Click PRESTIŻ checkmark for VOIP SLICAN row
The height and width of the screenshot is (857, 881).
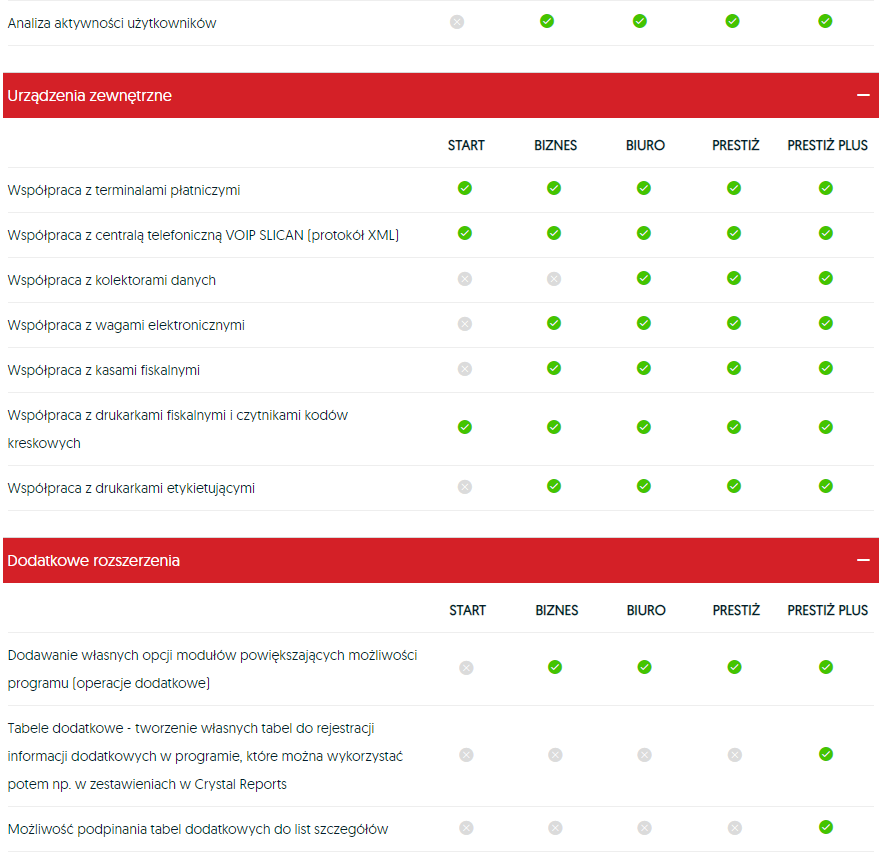[734, 233]
